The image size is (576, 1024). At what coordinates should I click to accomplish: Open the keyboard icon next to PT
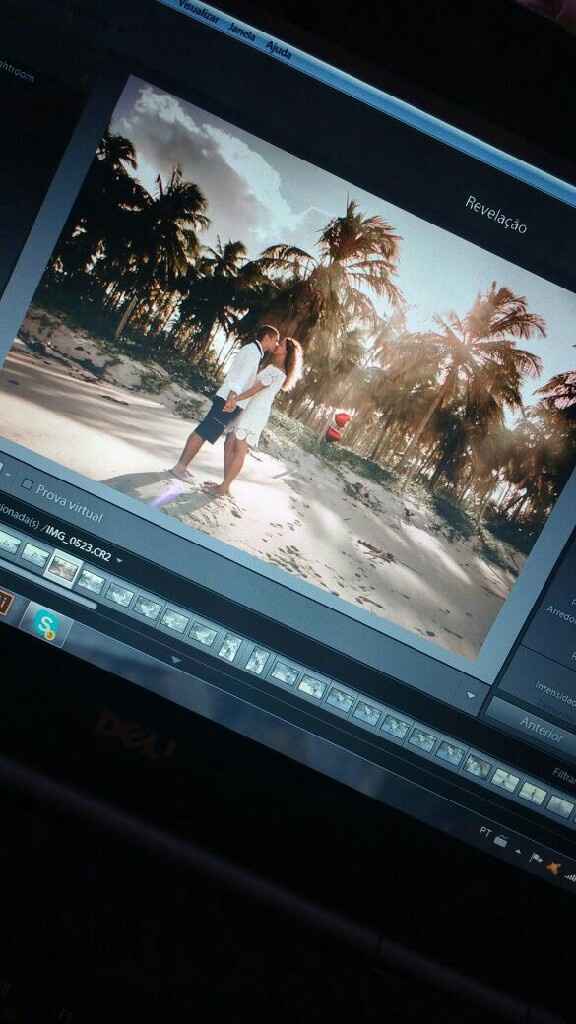(501, 840)
